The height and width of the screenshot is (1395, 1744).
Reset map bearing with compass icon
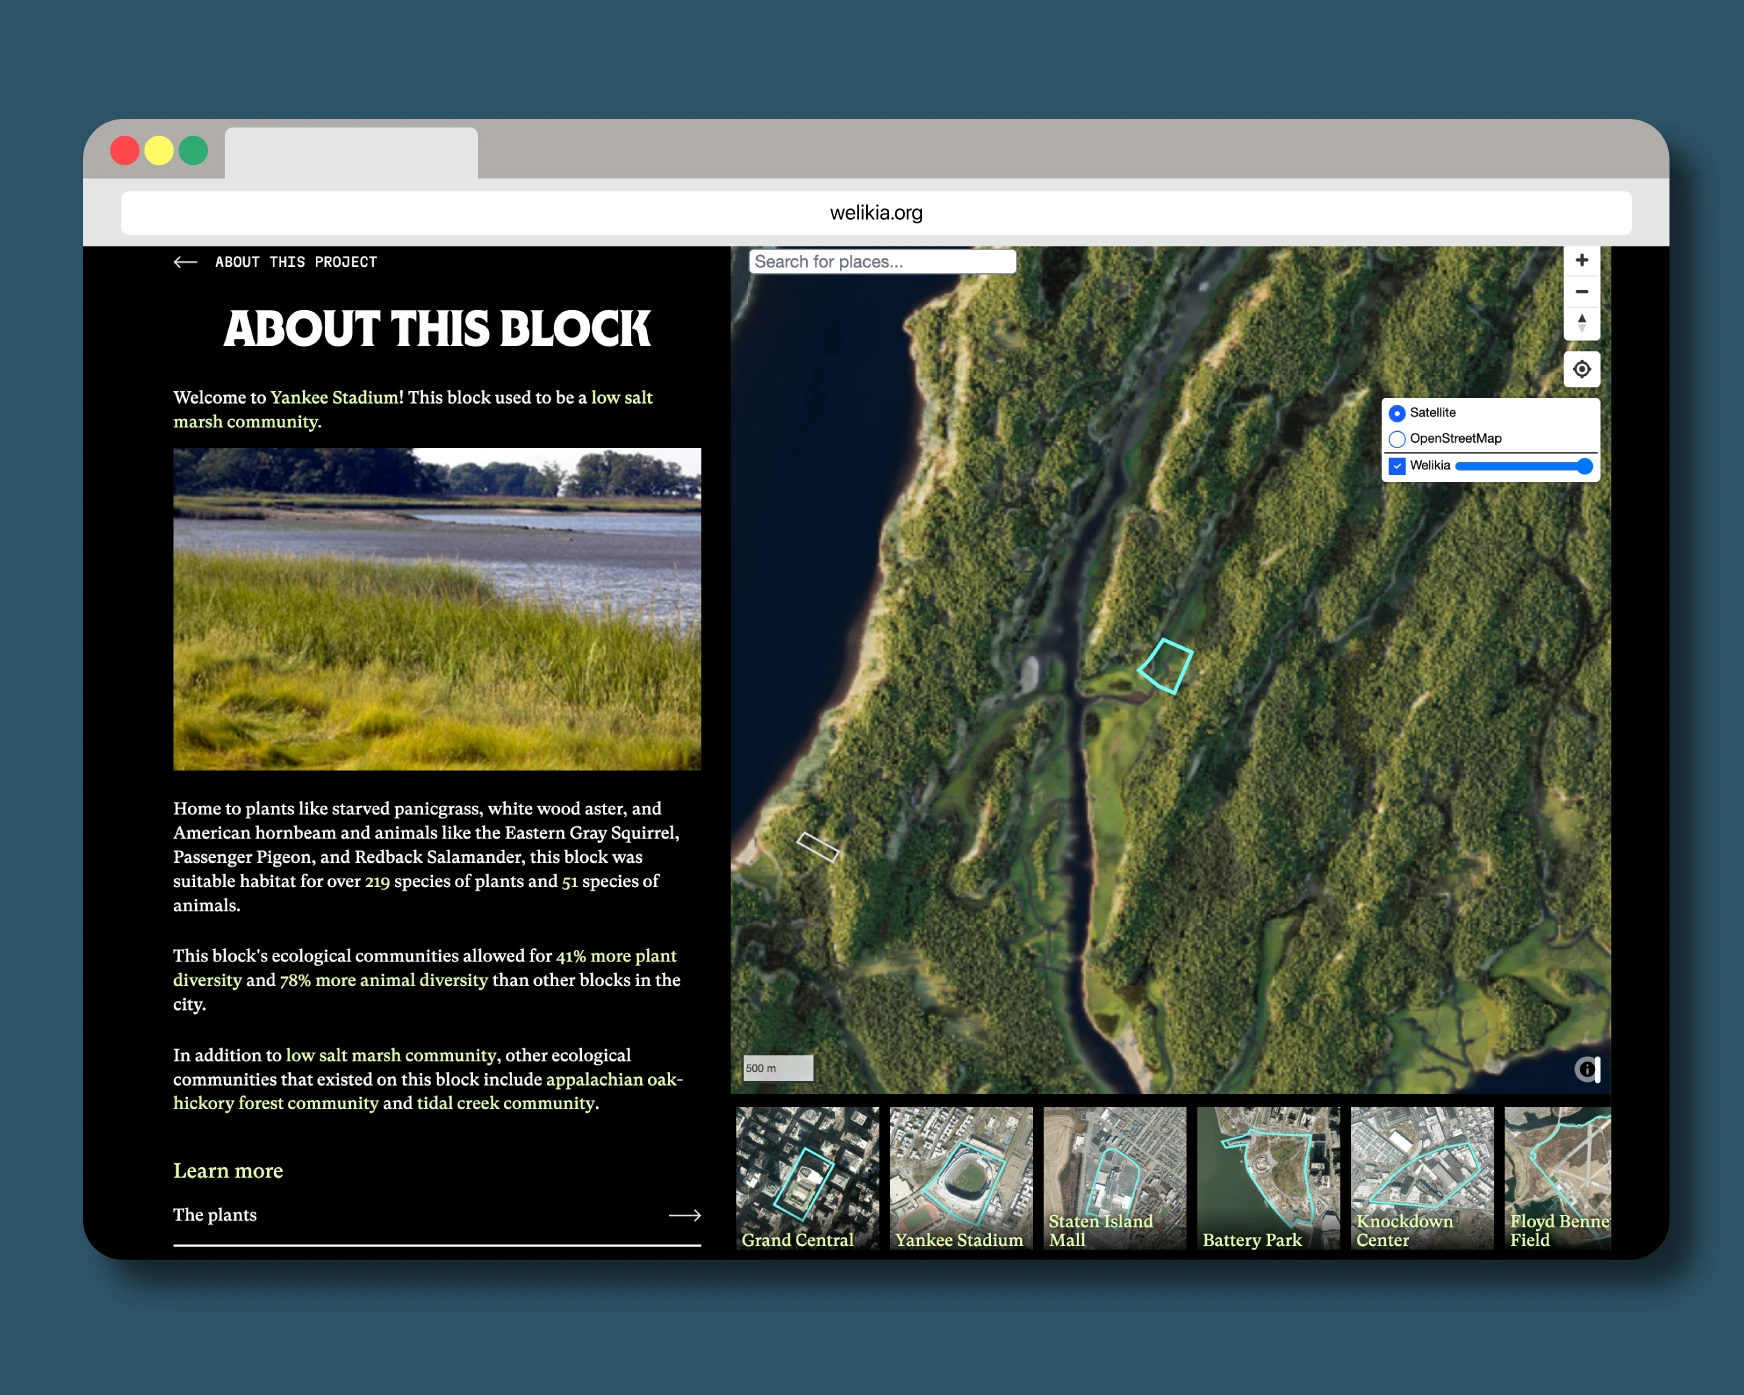[1581, 323]
